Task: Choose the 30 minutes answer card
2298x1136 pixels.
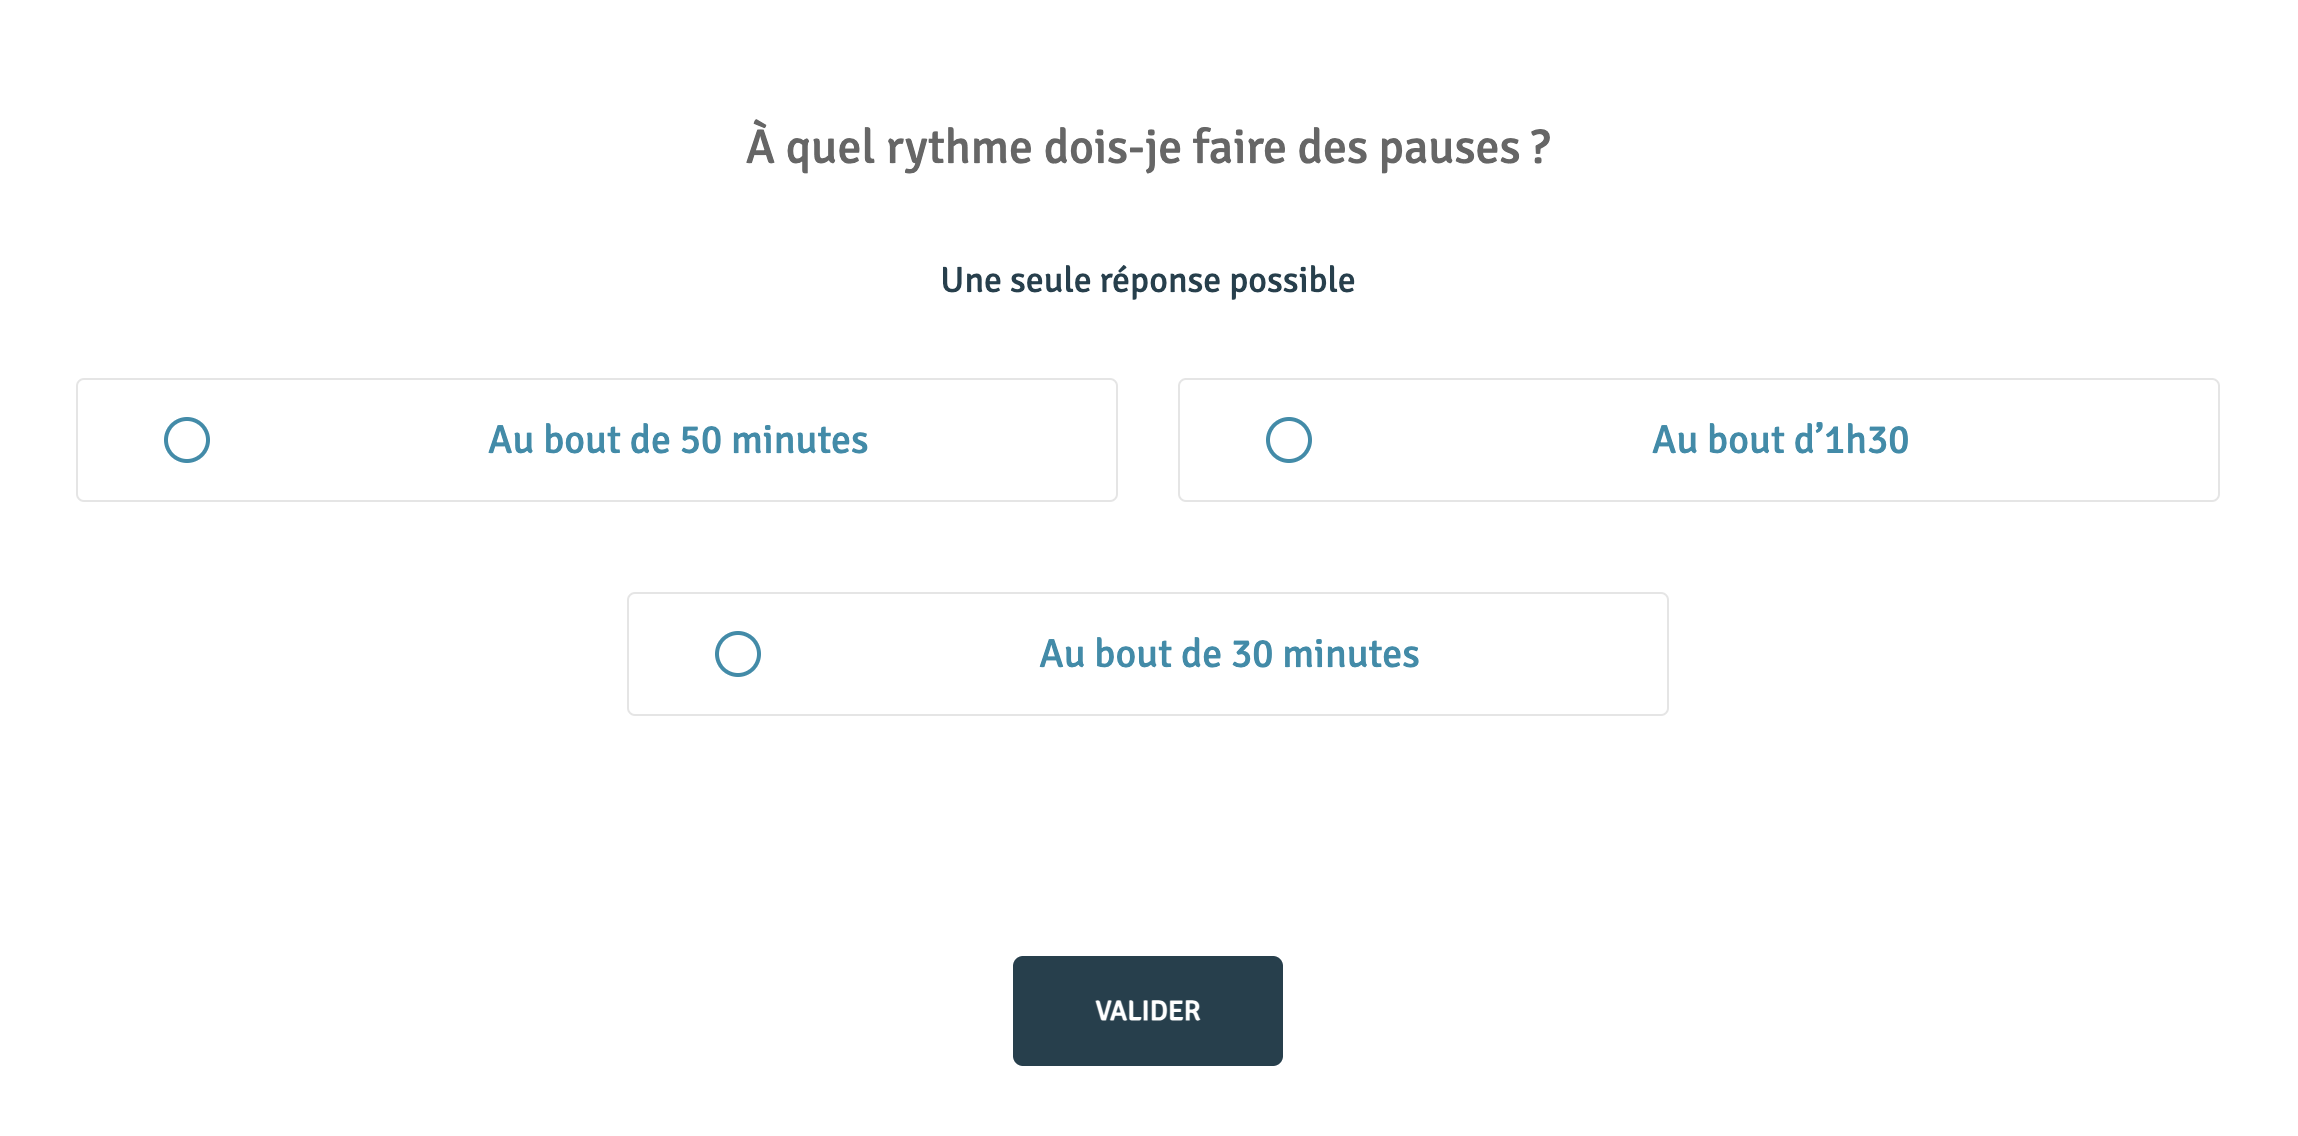Action: (x=1148, y=654)
